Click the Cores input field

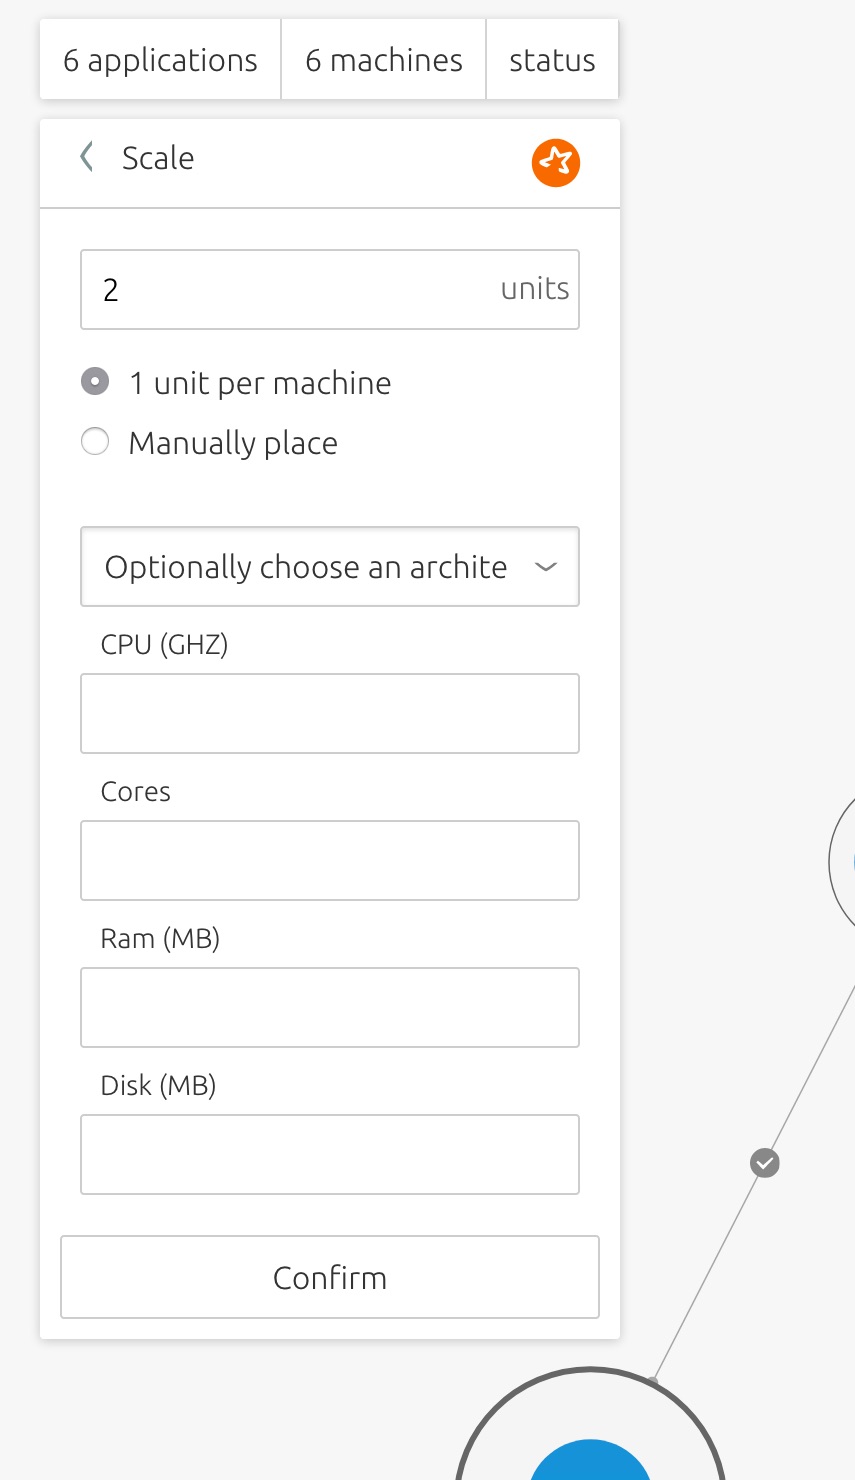coord(330,860)
